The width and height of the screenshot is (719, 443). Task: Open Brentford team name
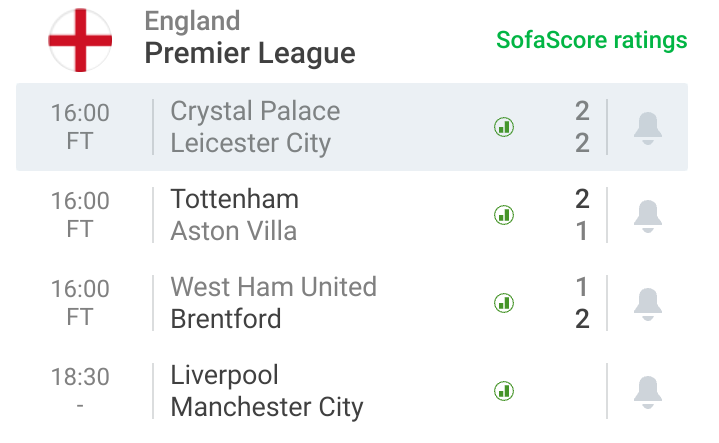pos(226,319)
